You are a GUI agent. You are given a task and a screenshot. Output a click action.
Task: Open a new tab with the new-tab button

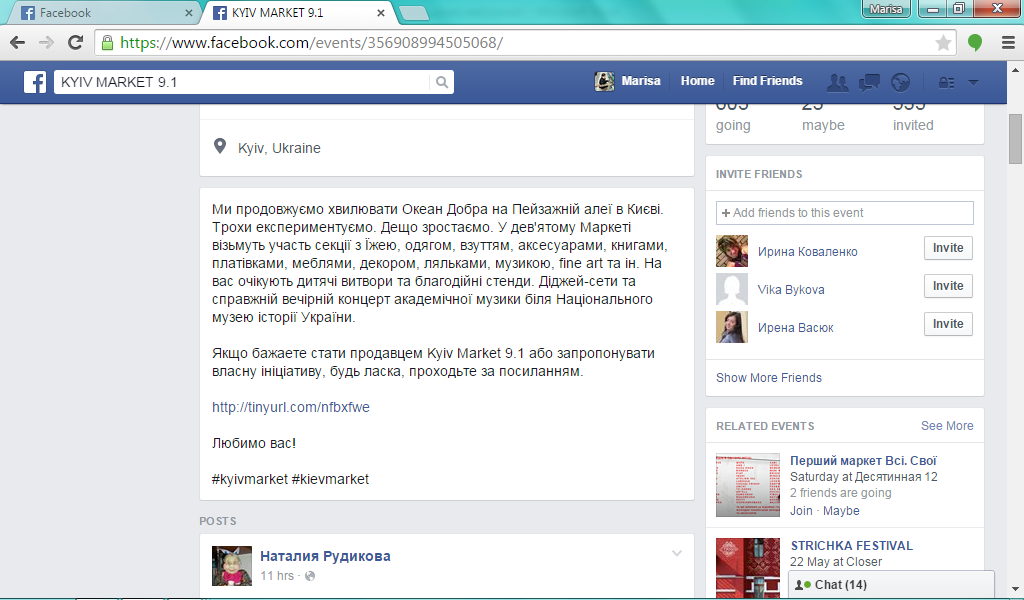click(x=413, y=12)
